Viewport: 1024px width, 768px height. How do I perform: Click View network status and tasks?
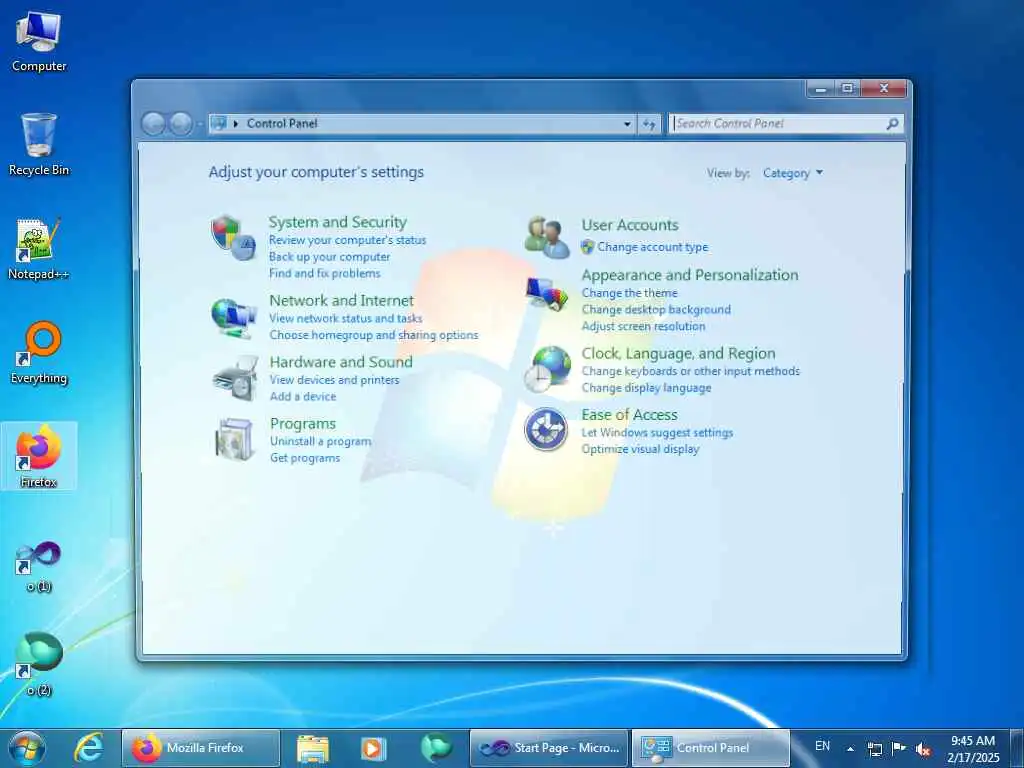point(345,318)
